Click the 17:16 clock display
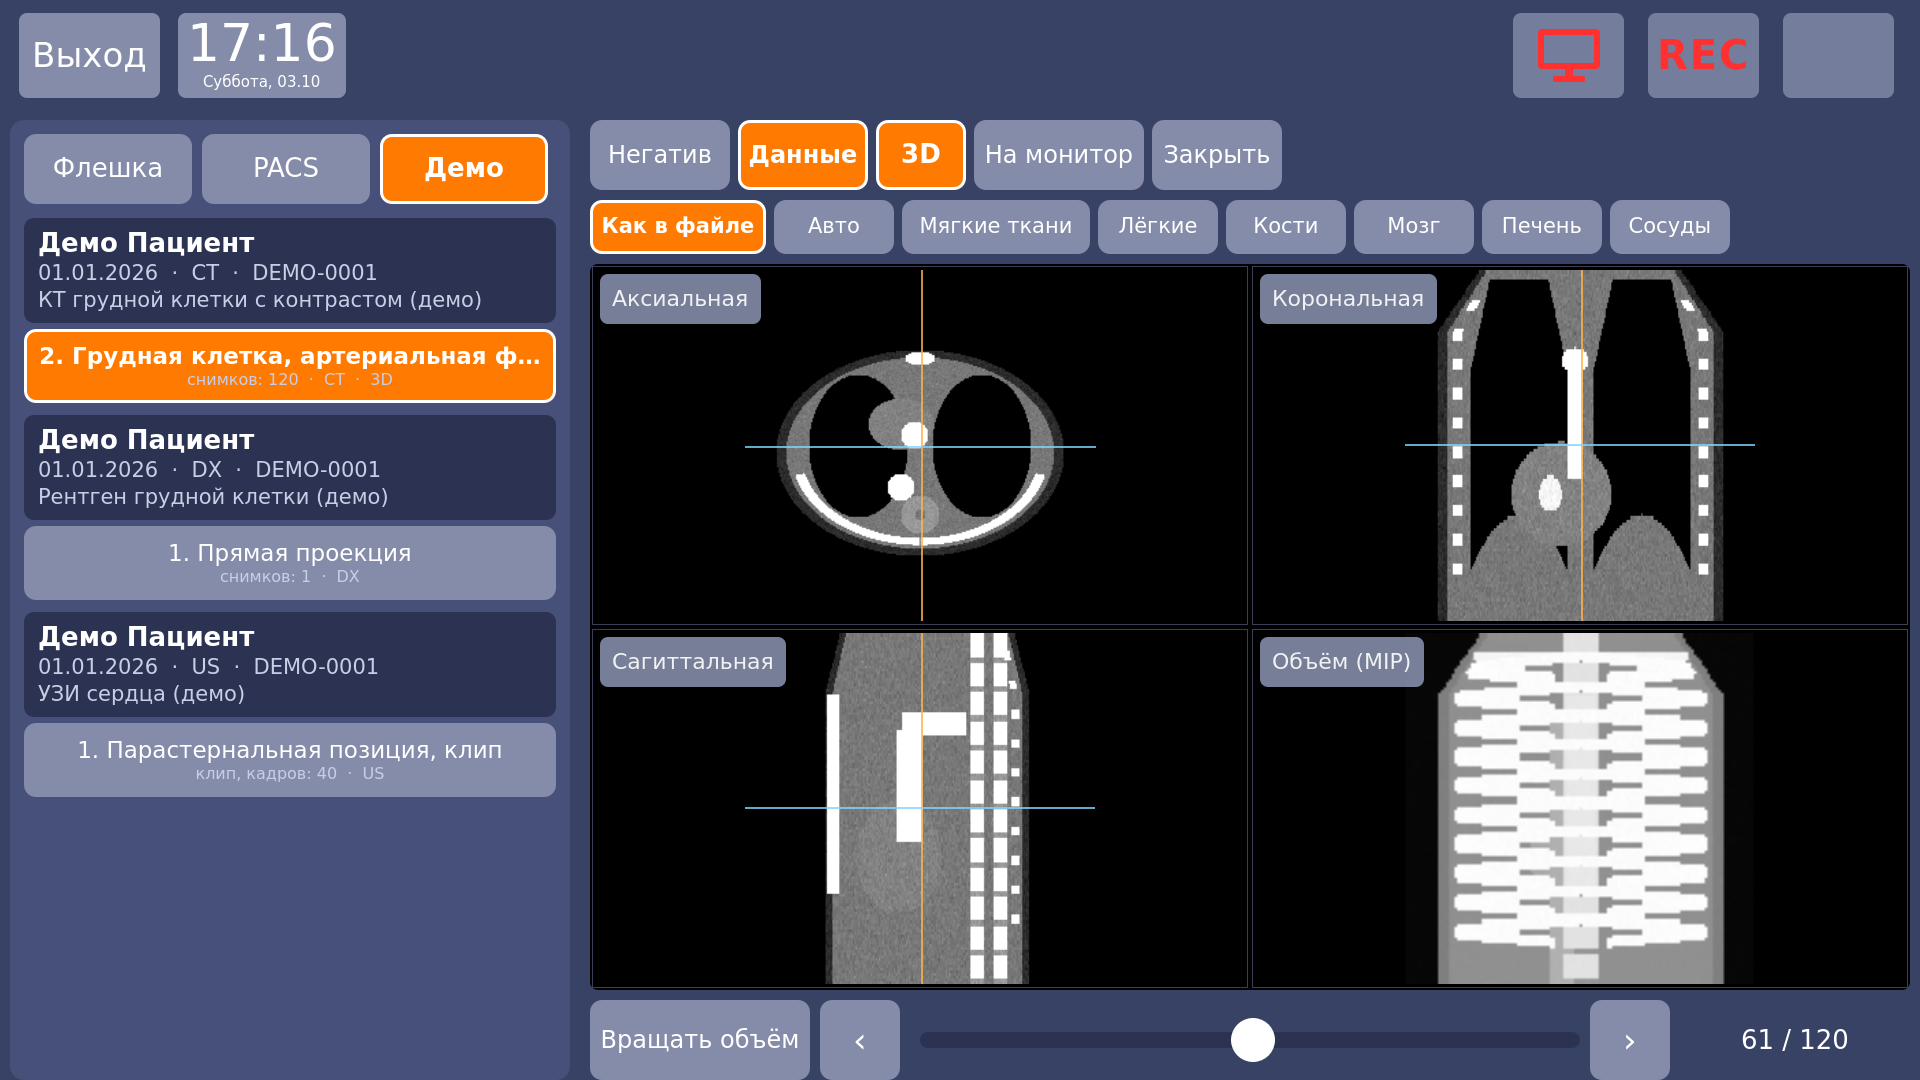This screenshot has height=1080, width=1920. coord(262,55)
